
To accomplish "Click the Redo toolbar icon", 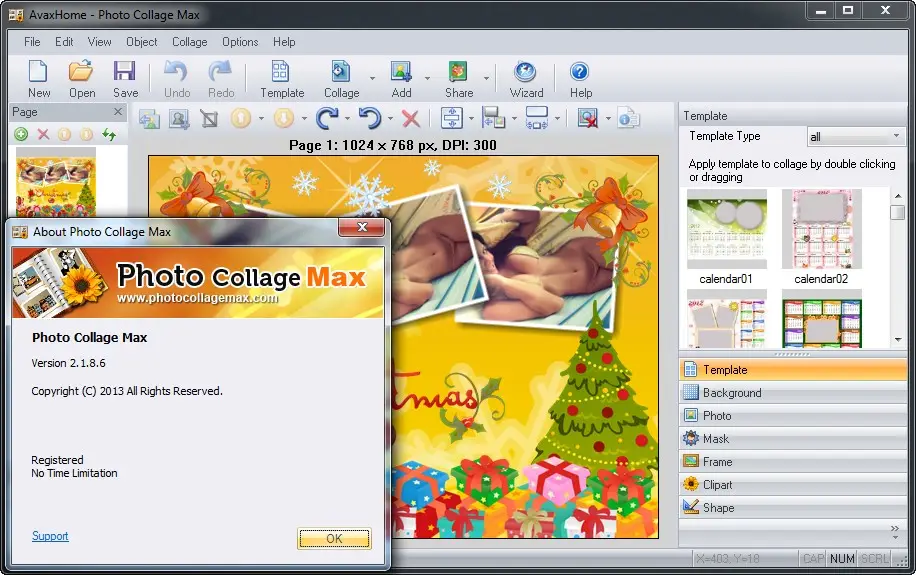I will (221, 79).
